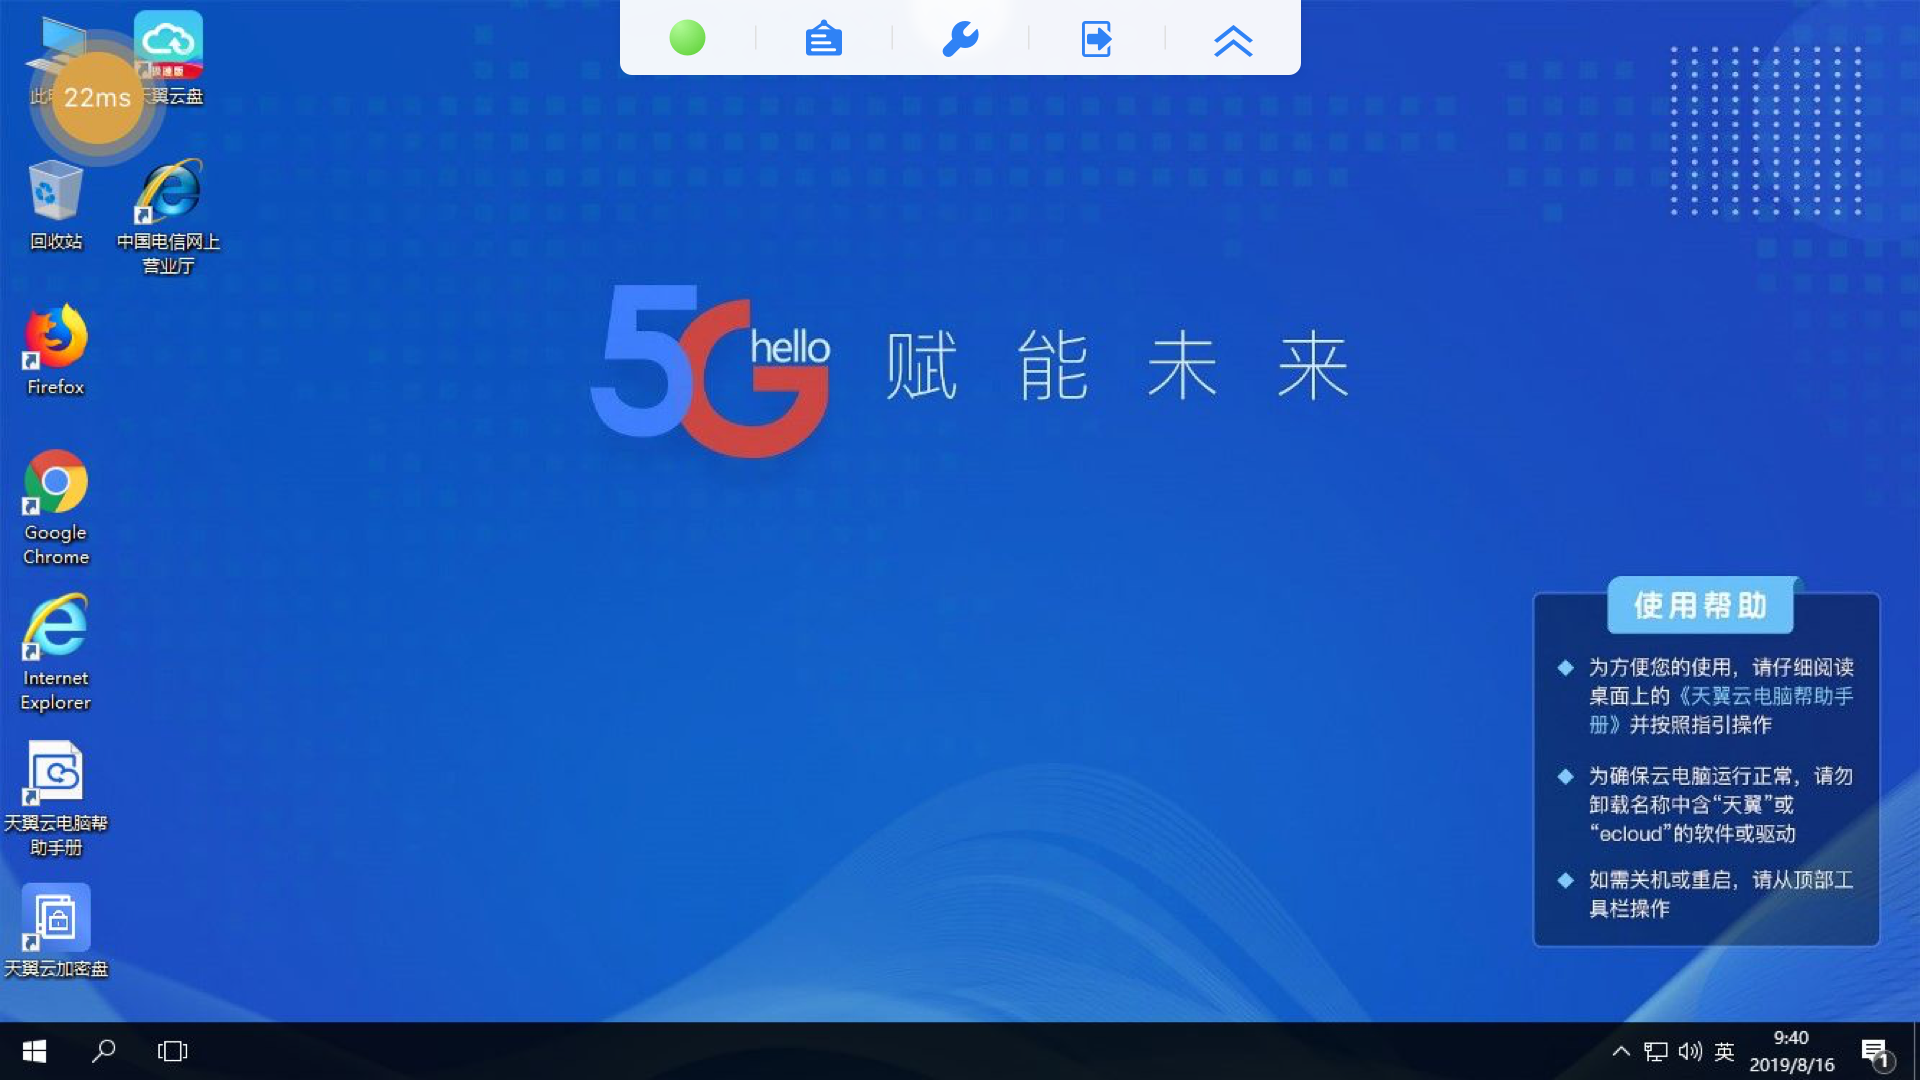Click the collapse chevron toolbar icon
The height and width of the screenshot is (1080, 1920).
1233,40
